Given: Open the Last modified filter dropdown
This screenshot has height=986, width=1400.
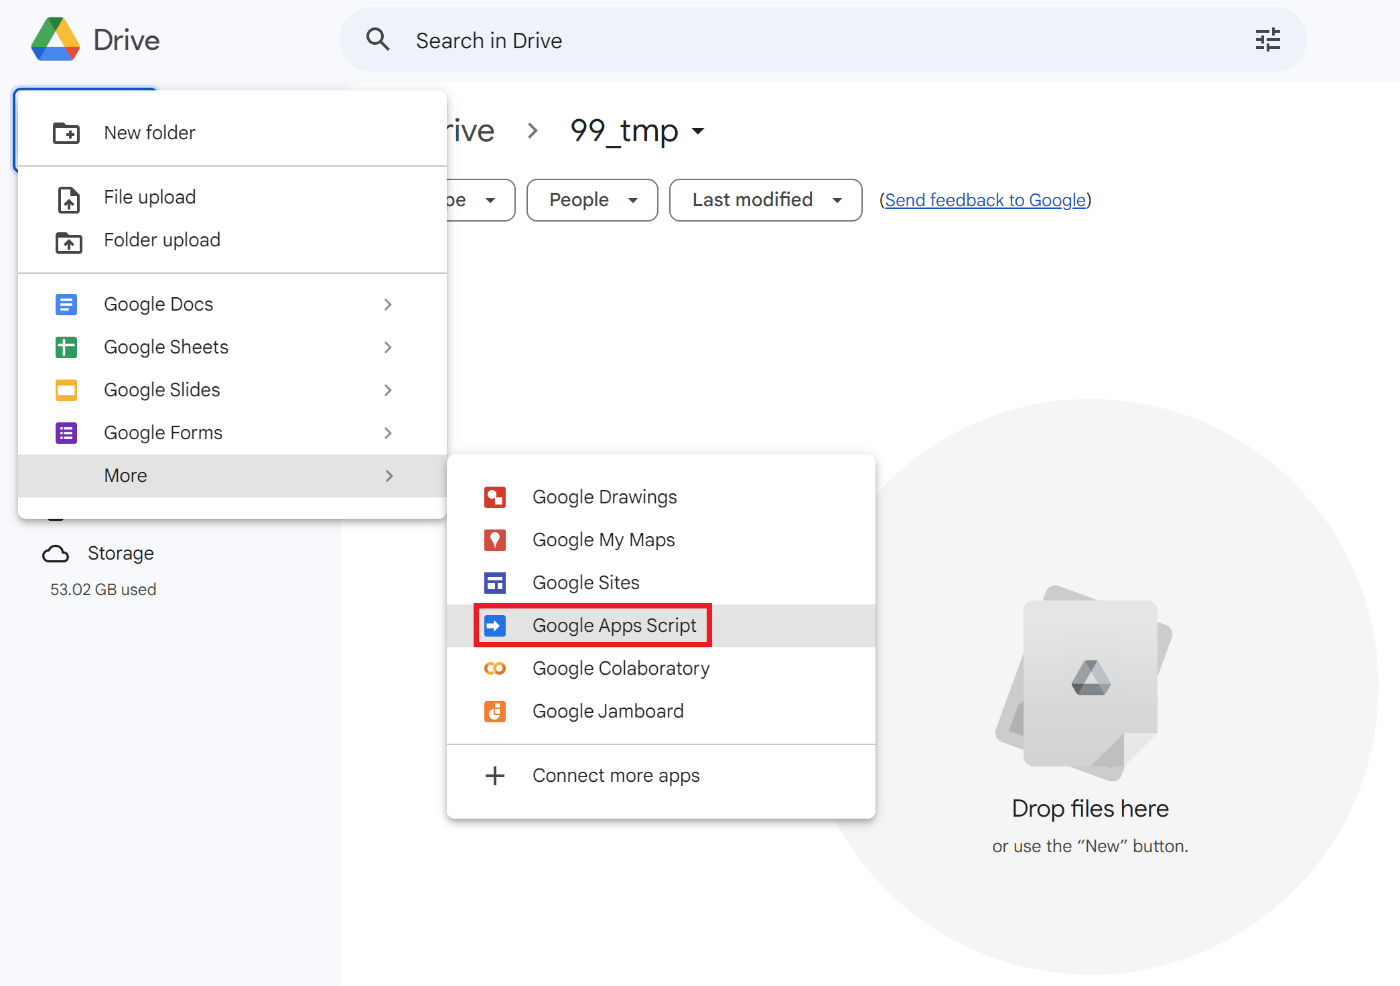Looking at the screenshot, I should tap(766, 200).
